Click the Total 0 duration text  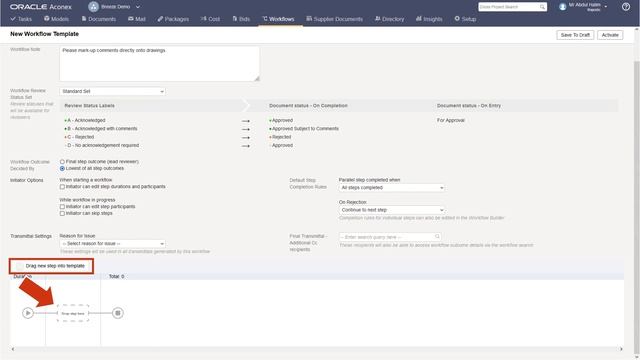click(x=116, y=277)
